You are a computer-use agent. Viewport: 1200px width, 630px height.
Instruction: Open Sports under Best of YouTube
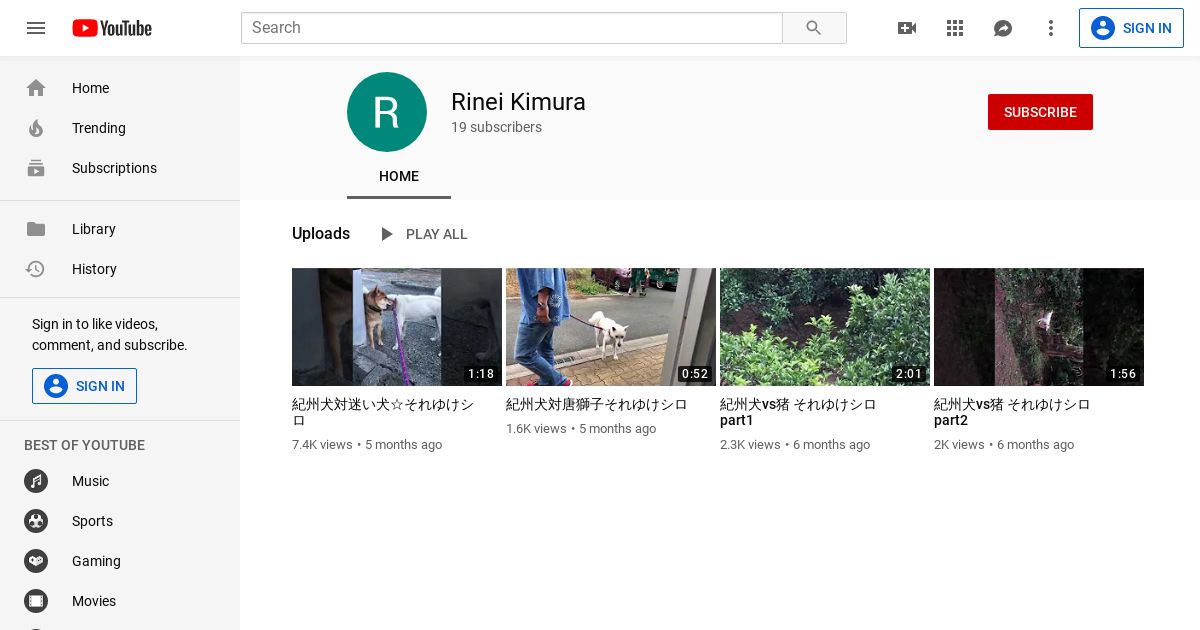[x=120, y=521]
